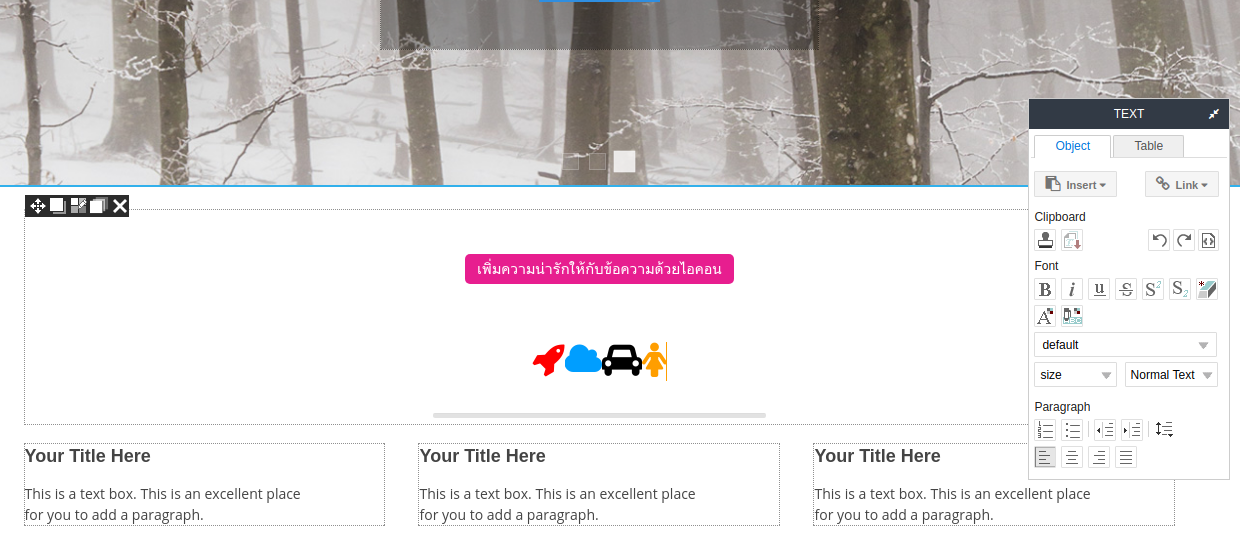This screenshot has height=544, width=1240.
Task: Click the layers stack icon on the block toolbar
Action: (98, 206)
